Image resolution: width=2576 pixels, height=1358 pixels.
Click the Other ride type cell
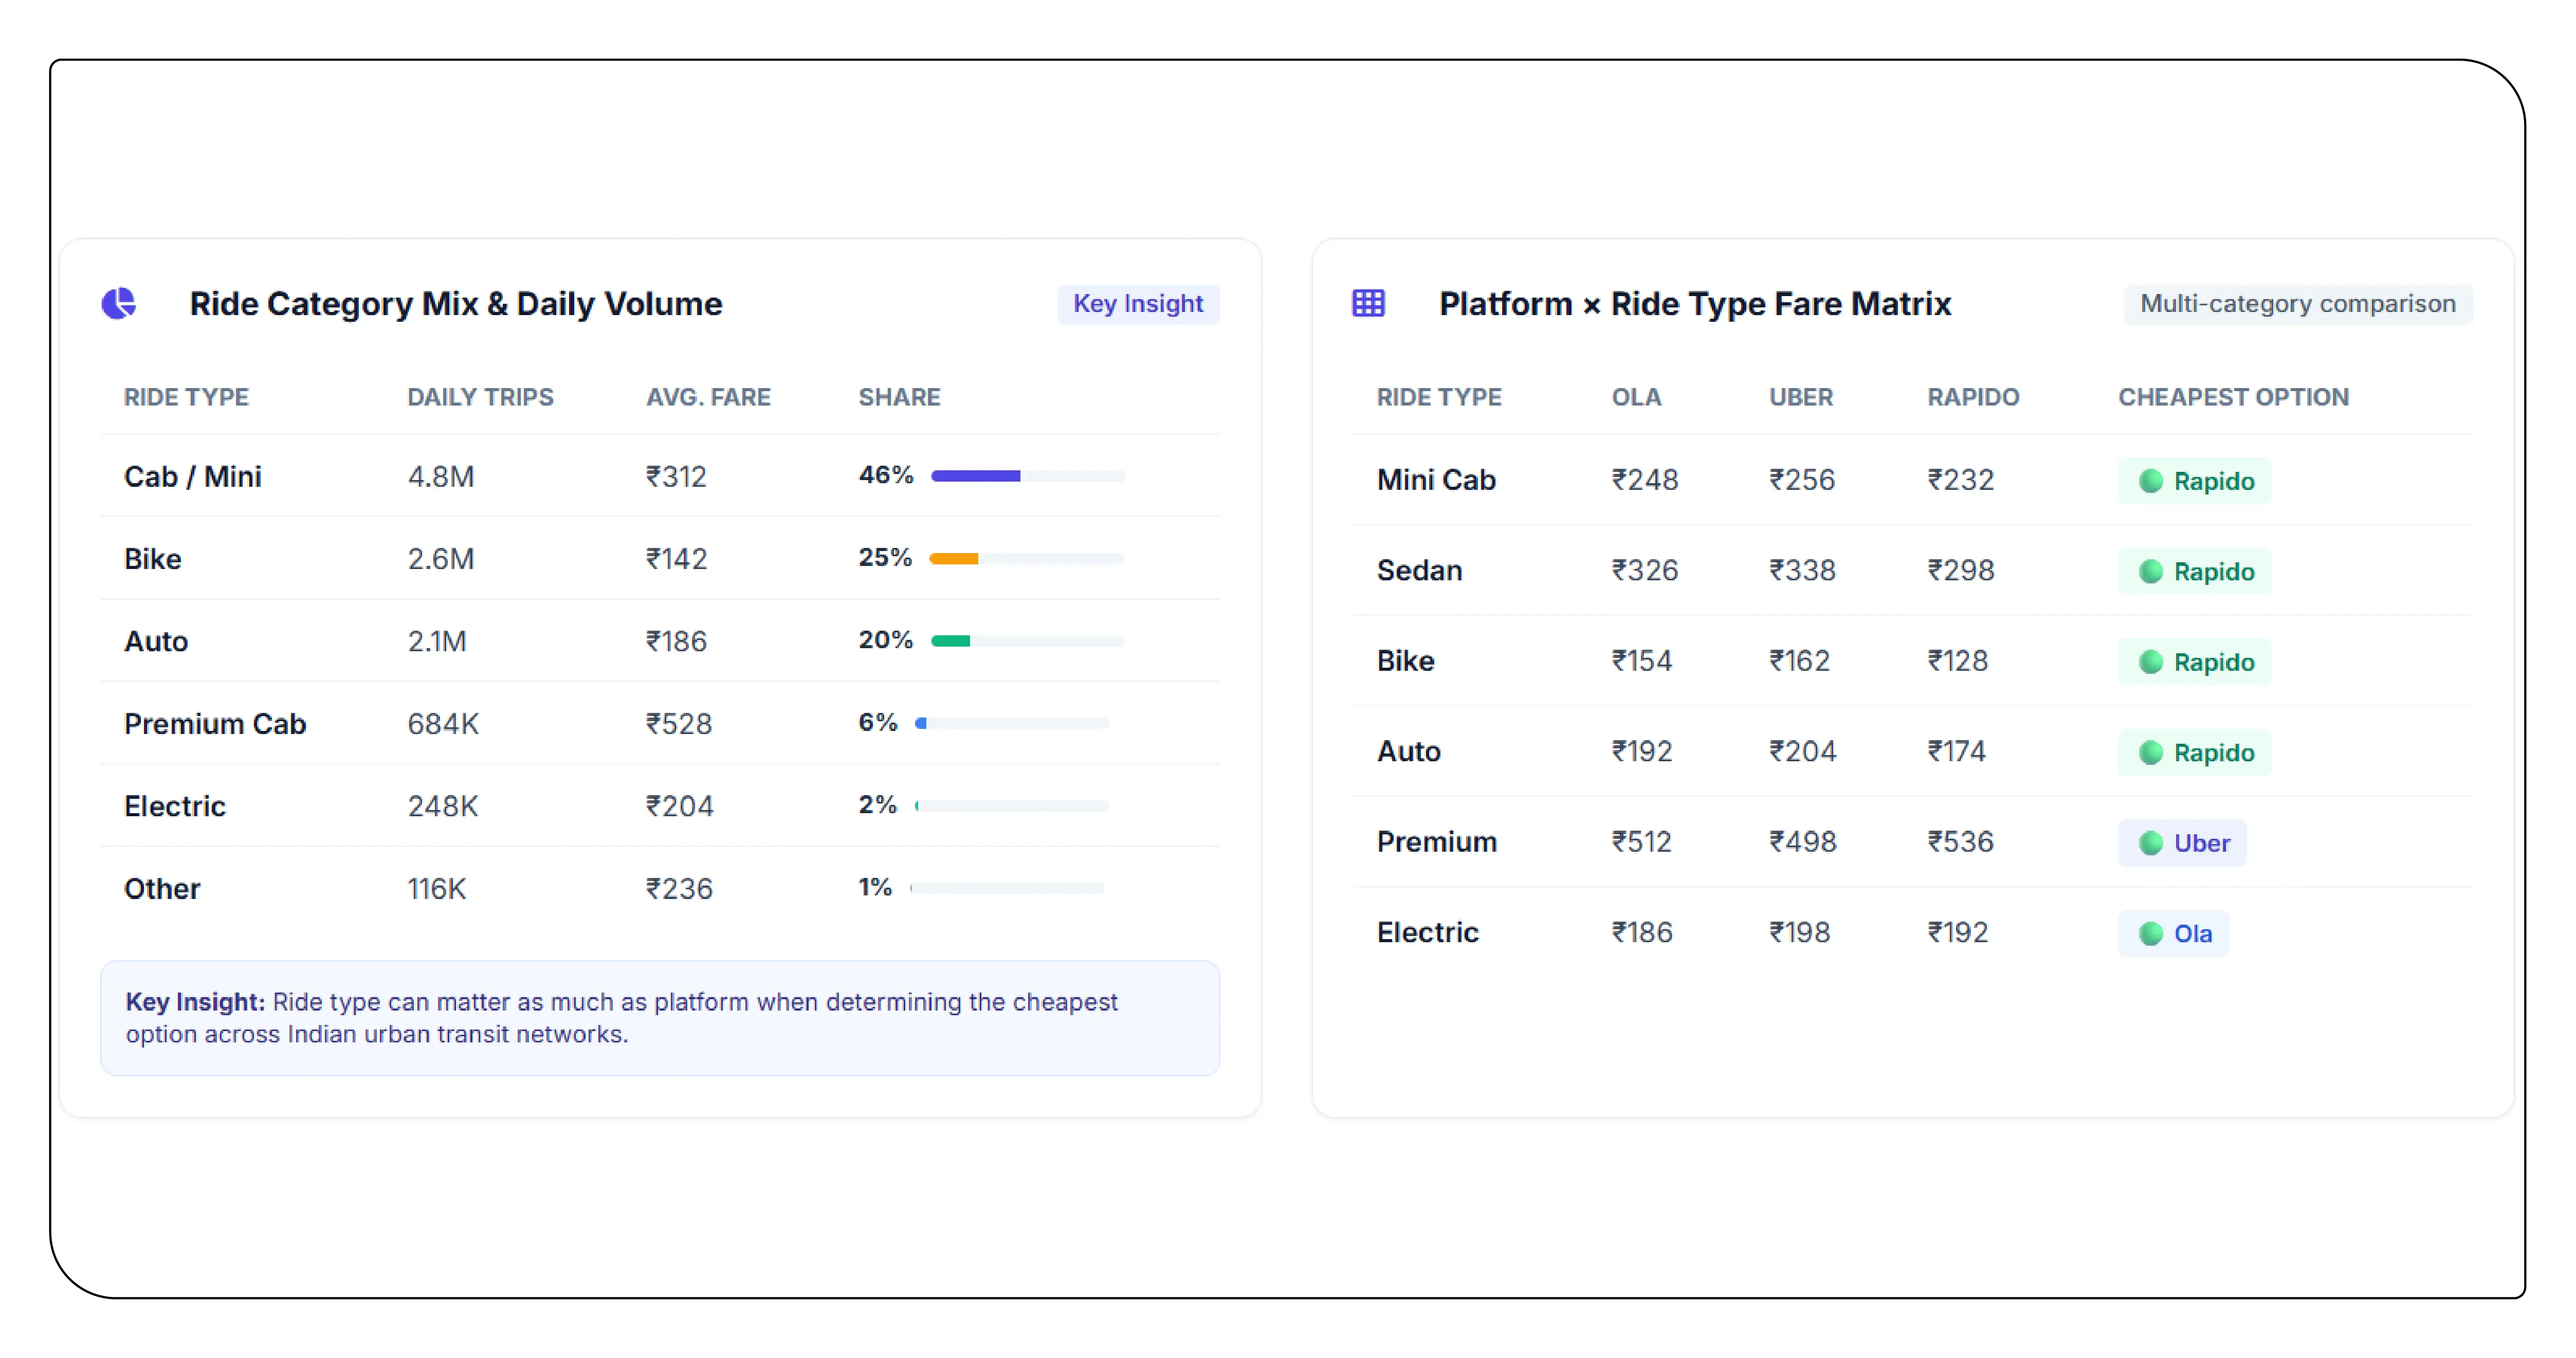[162, 889]
